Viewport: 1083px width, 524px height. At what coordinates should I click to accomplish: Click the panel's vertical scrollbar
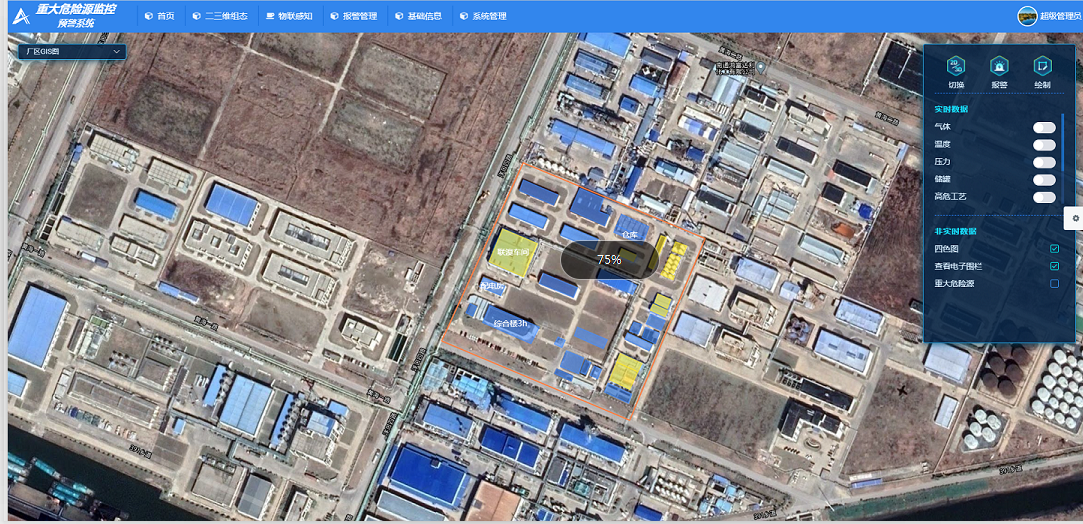coord(1062,140)
